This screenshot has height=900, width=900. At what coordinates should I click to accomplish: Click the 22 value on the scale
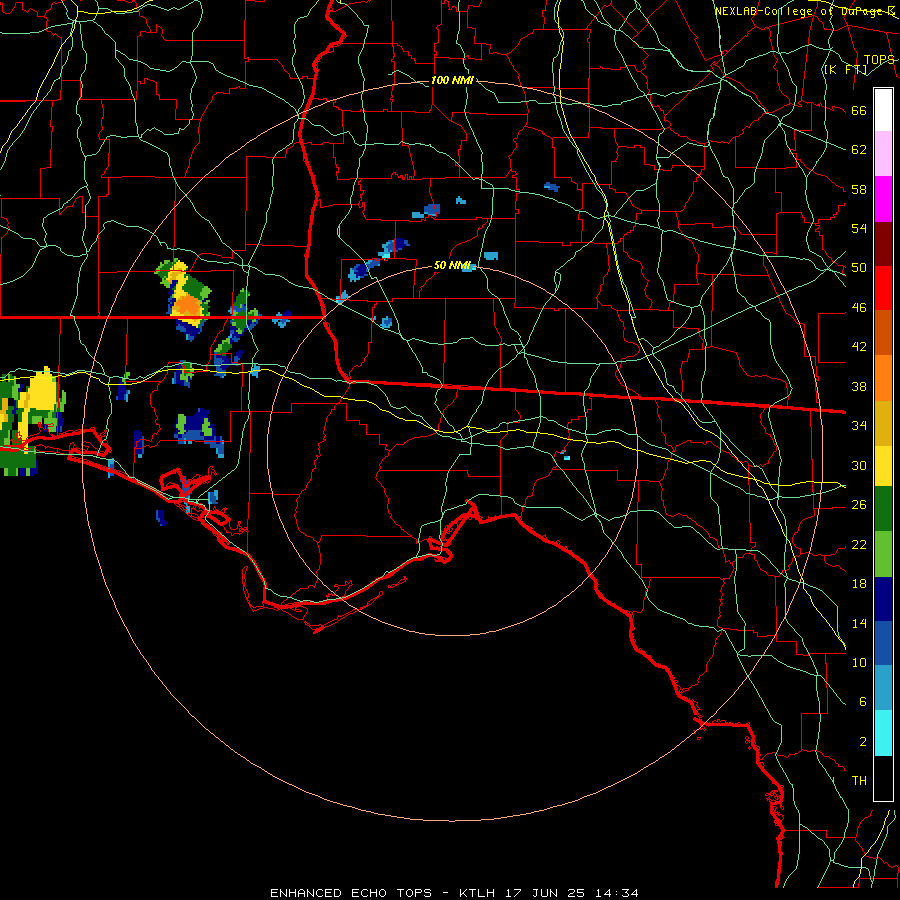[859, 544]
